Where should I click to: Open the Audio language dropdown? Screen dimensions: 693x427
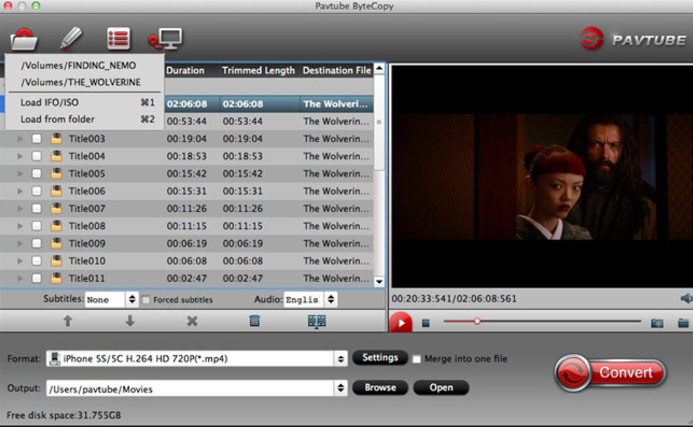[310, 300]
